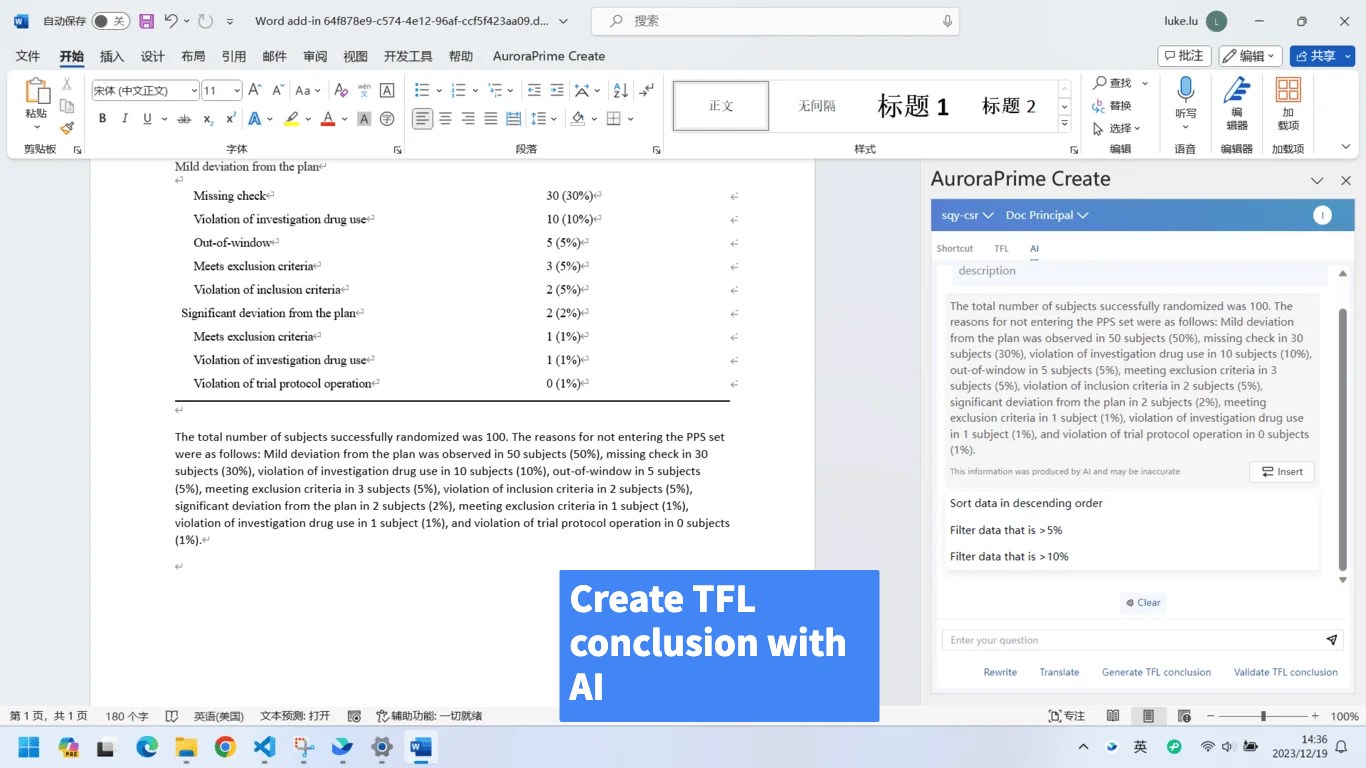Send the question with the paper plane icon
Screen dimensions: 1366x768
(x=1332, y=640)
